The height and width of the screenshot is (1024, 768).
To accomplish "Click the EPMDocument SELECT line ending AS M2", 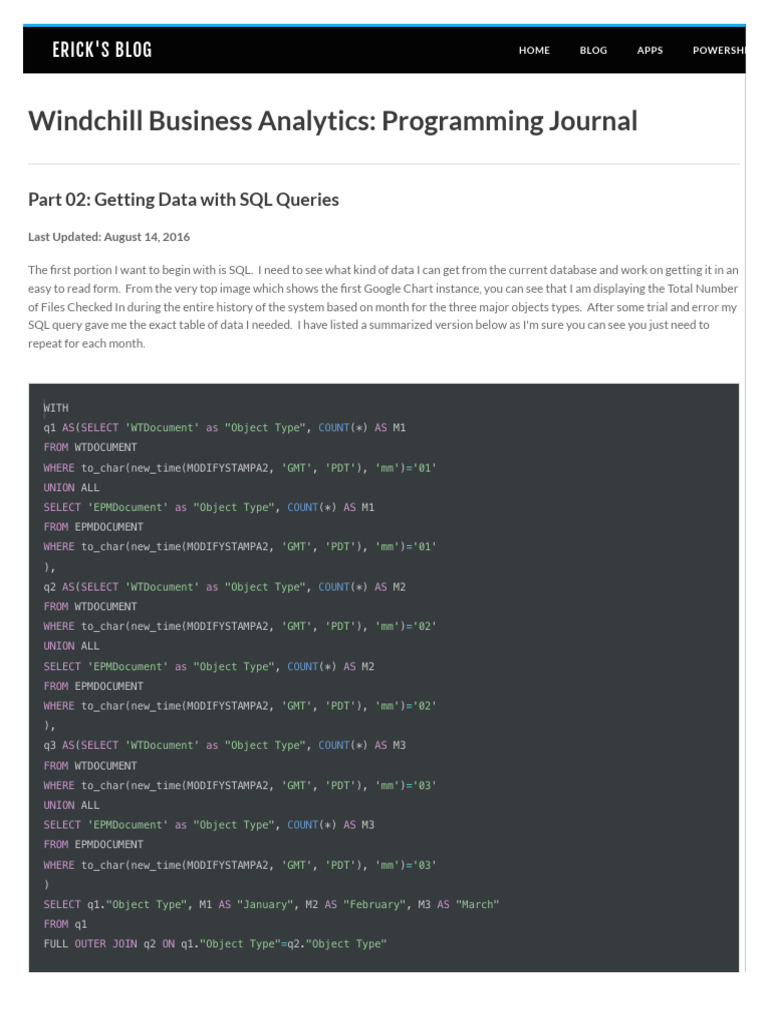I will 209,666.
